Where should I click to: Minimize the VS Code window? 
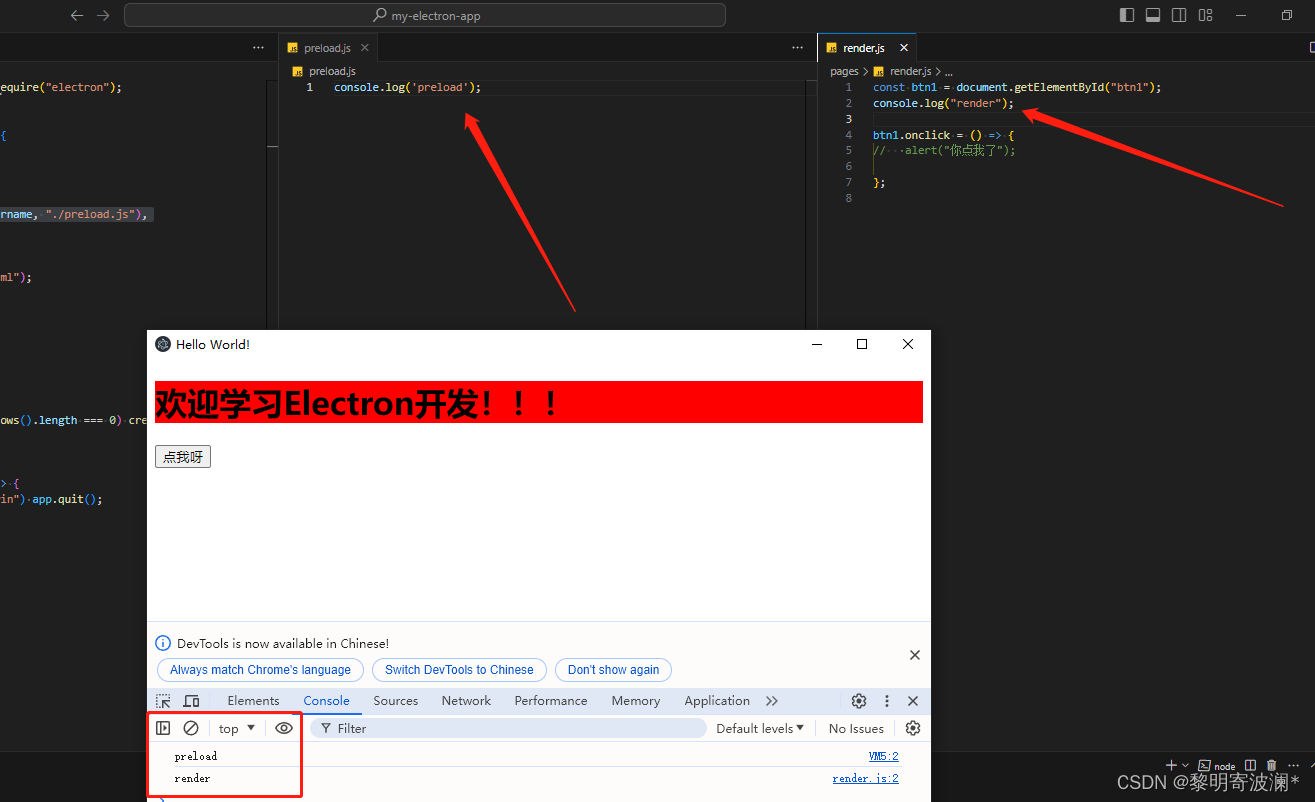click(1241, 15)
